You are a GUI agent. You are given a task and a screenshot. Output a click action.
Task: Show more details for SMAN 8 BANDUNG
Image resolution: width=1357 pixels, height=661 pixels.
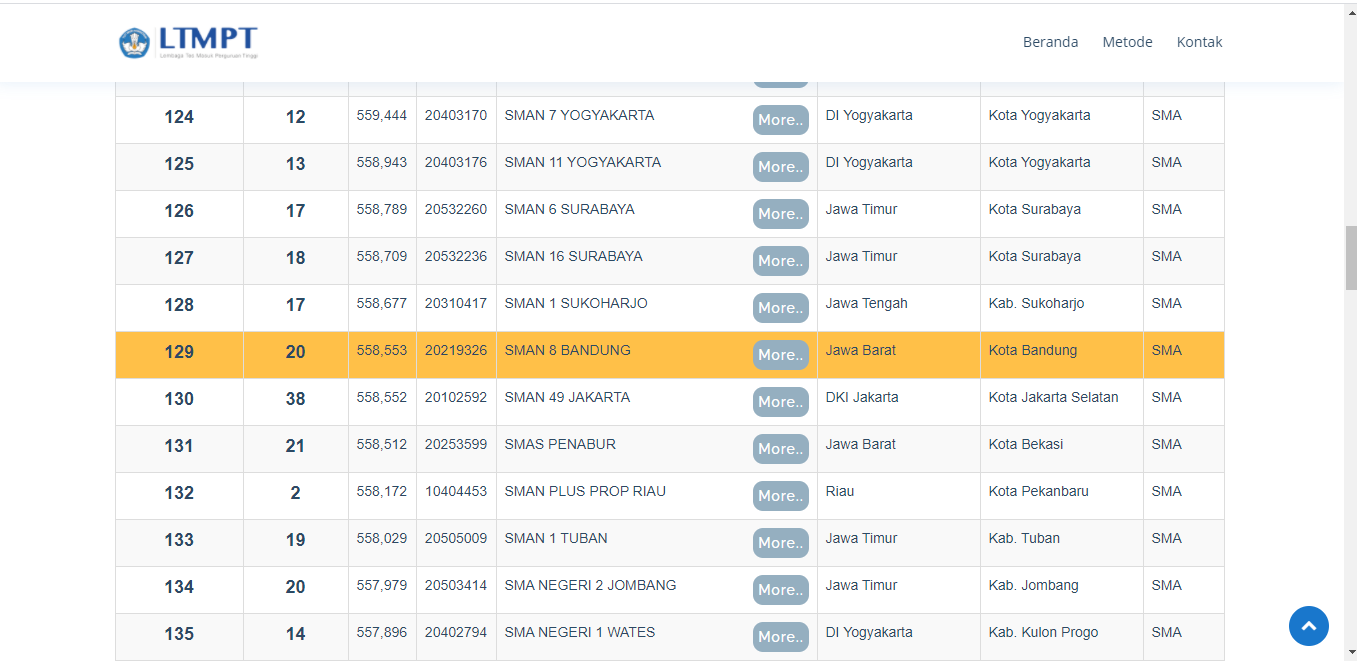click(781, 355)
